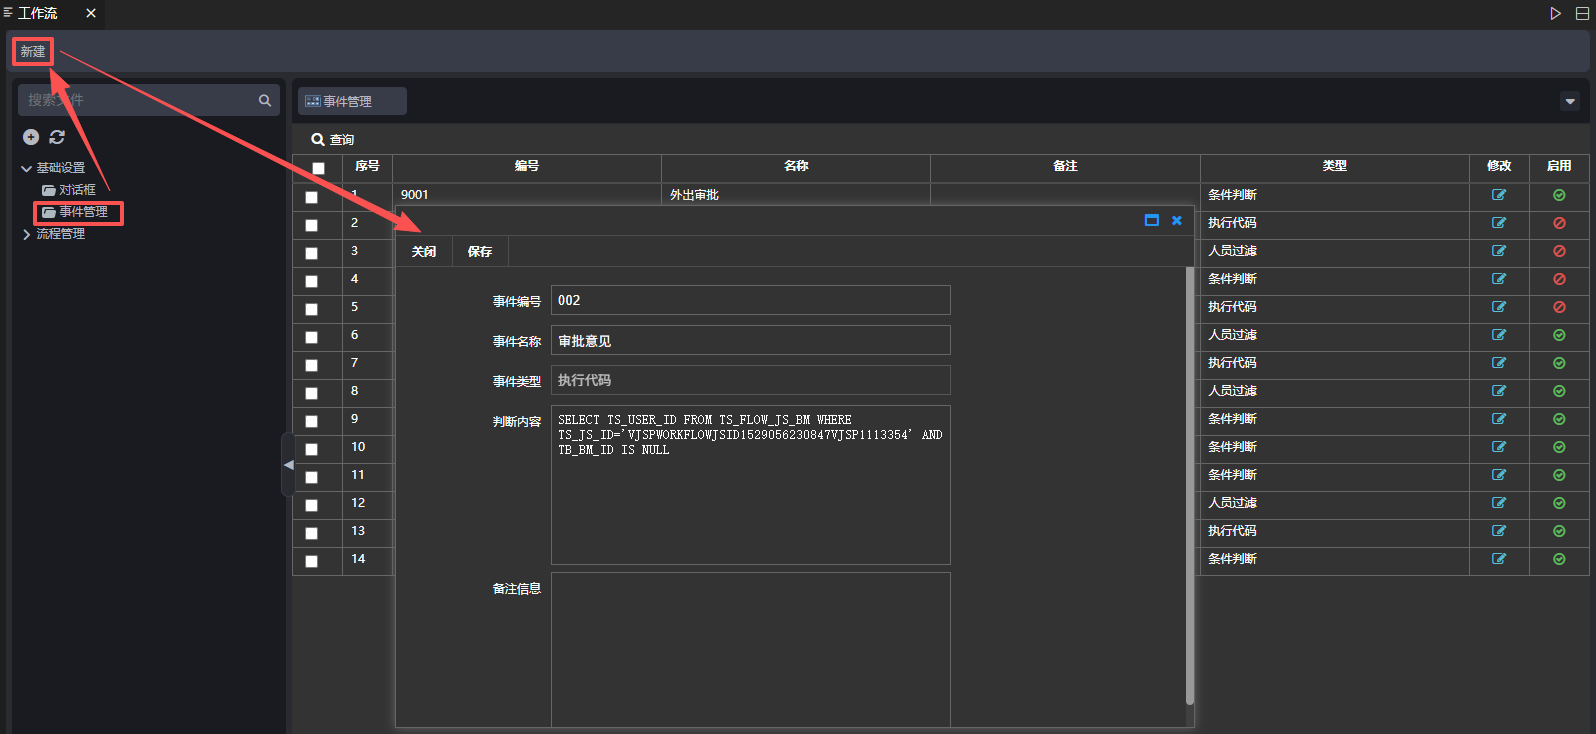This screenshot has height=734, width=1596.
Task: Click the search magnifier in sidebar search box
Action: (x=265, y=100)
